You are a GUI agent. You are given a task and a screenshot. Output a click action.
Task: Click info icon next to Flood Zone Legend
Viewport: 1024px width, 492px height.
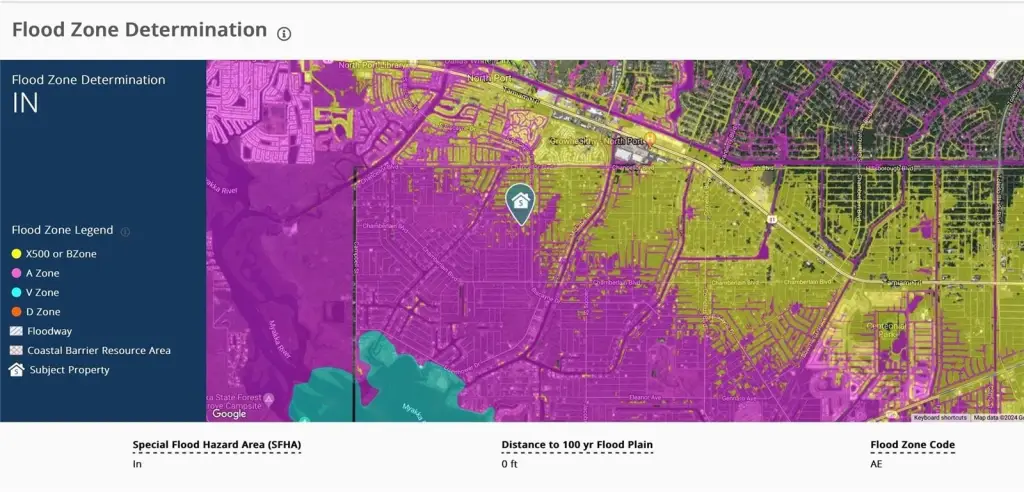tap(125, 231)
